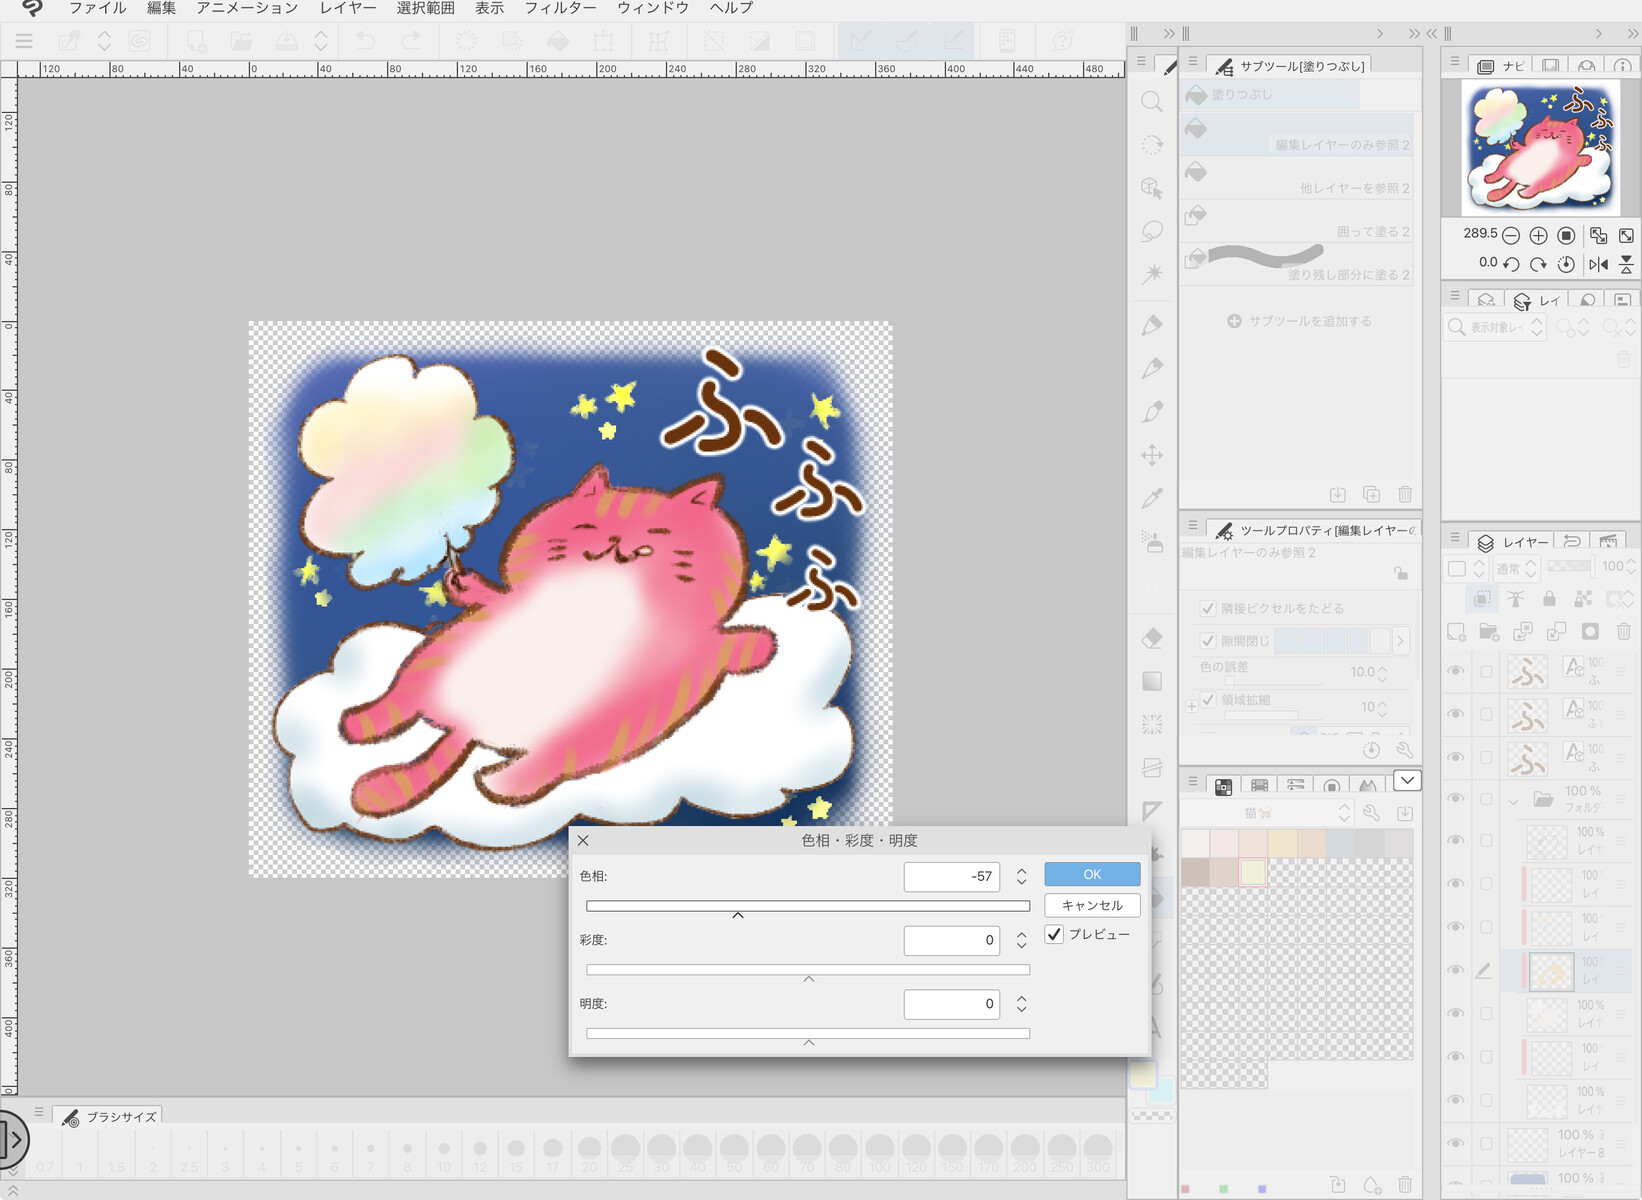Select the Eyedropper tool
The image size is (1642, 1200).
tap(1152, 499)
